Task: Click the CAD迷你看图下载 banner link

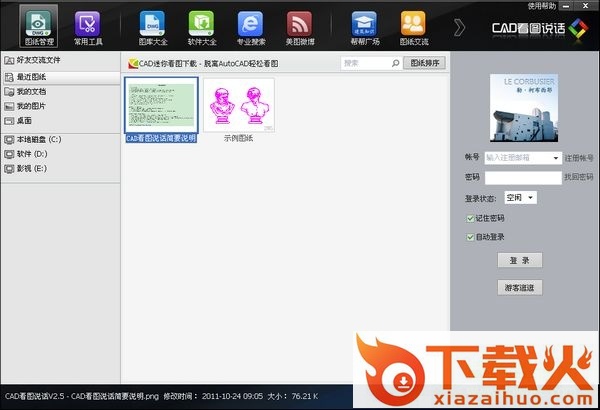Action: pyautogui.click(x=208, y=64)
